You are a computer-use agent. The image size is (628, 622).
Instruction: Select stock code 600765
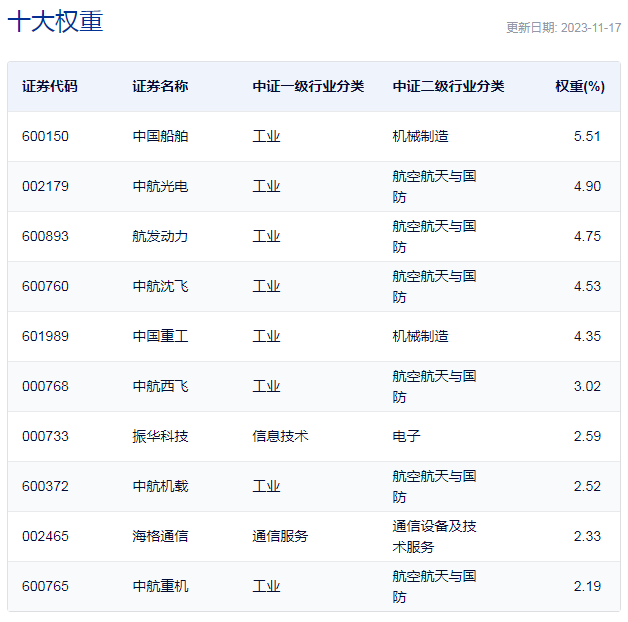point(45,586)
